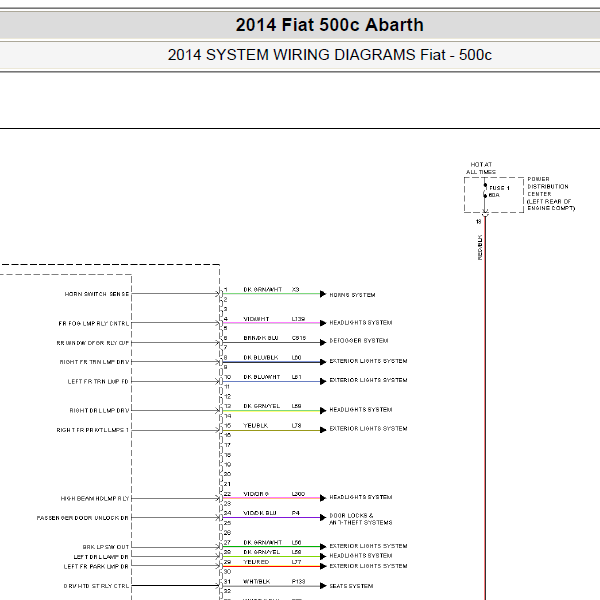Click 'EXTERIOR LIGHTS SYSTEM' on YEL/BLK wire
The height and width of the screenshot is (600, 600).
click(368, 429)
